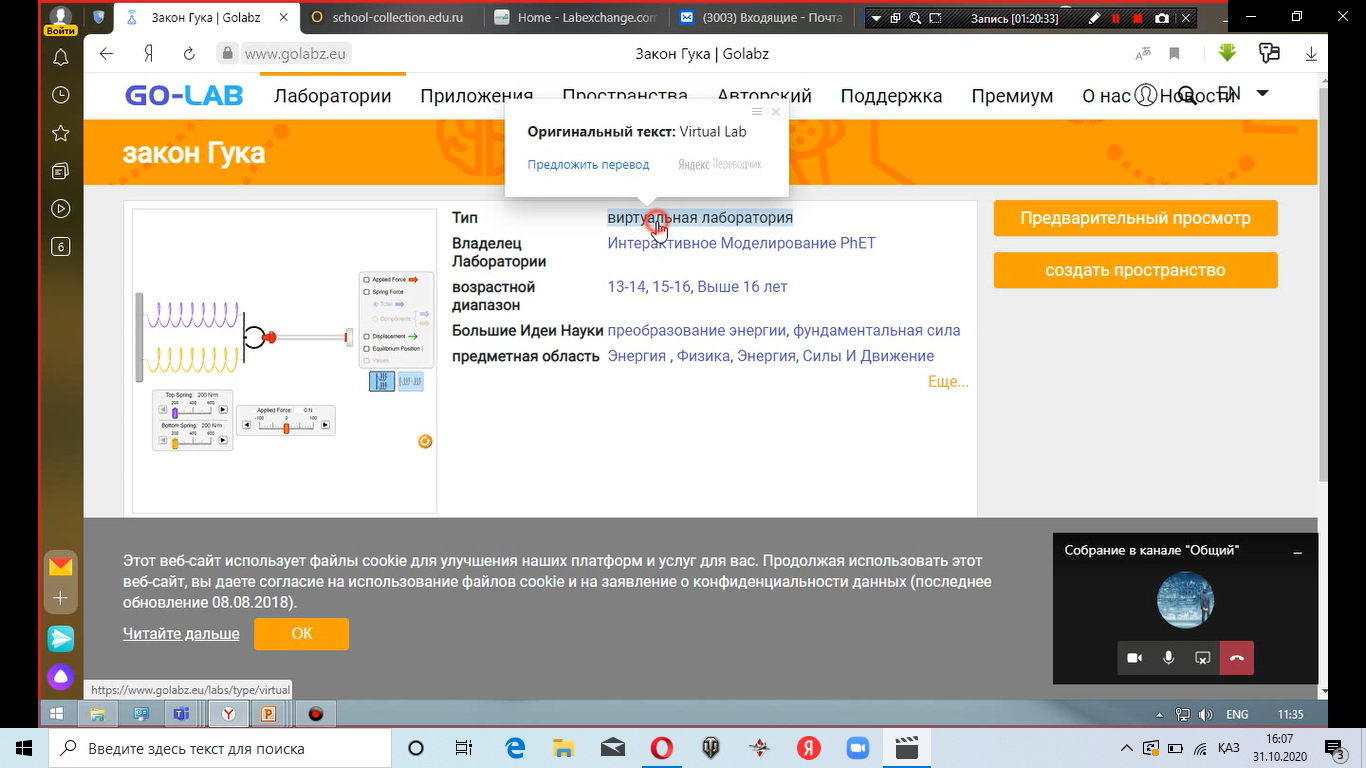Open the translation popup options menu

click(x=757, y=112)
